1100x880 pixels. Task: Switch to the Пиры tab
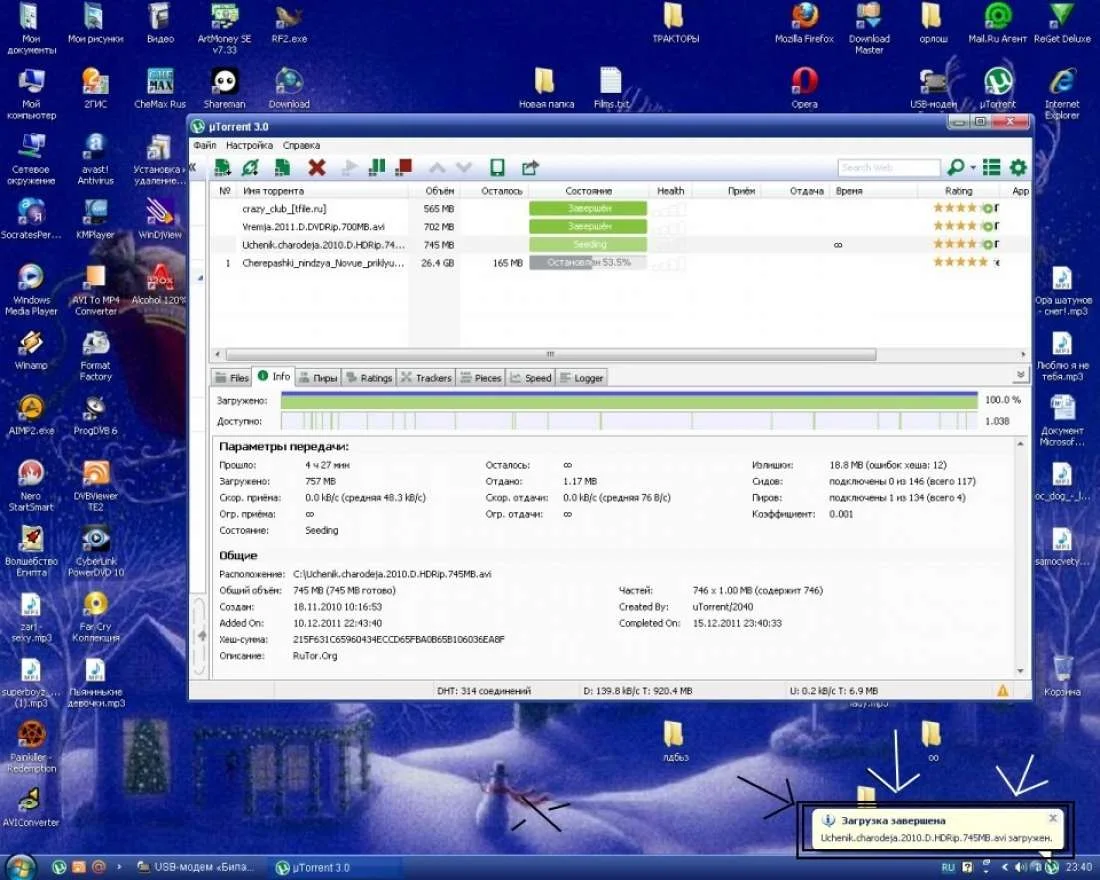click(x=318, y=378)
